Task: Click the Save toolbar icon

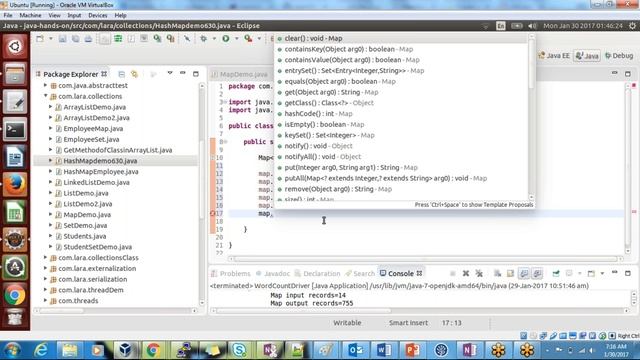Action: click(62, 39)
